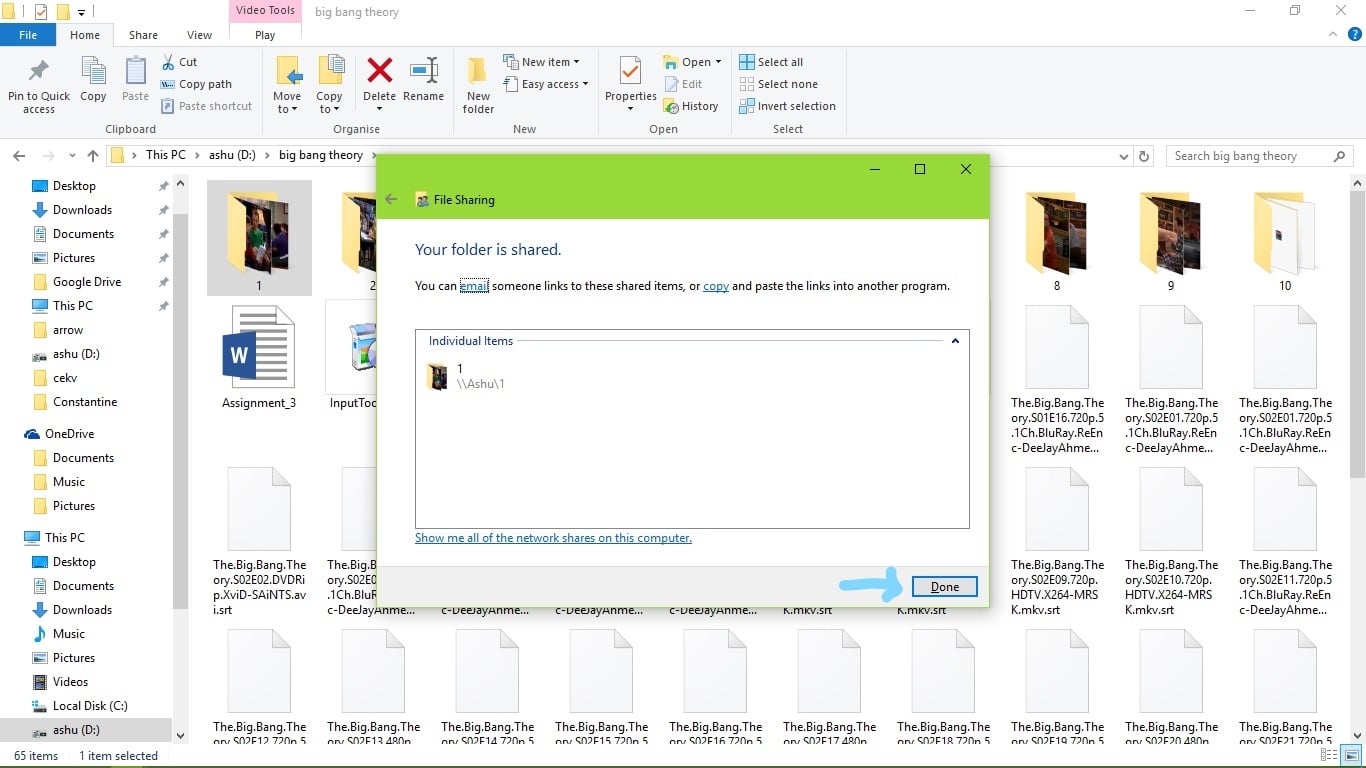Expand the Open dropdown in the ribbon
Screen dimensions: 1366x768
[x=692, y=62]
